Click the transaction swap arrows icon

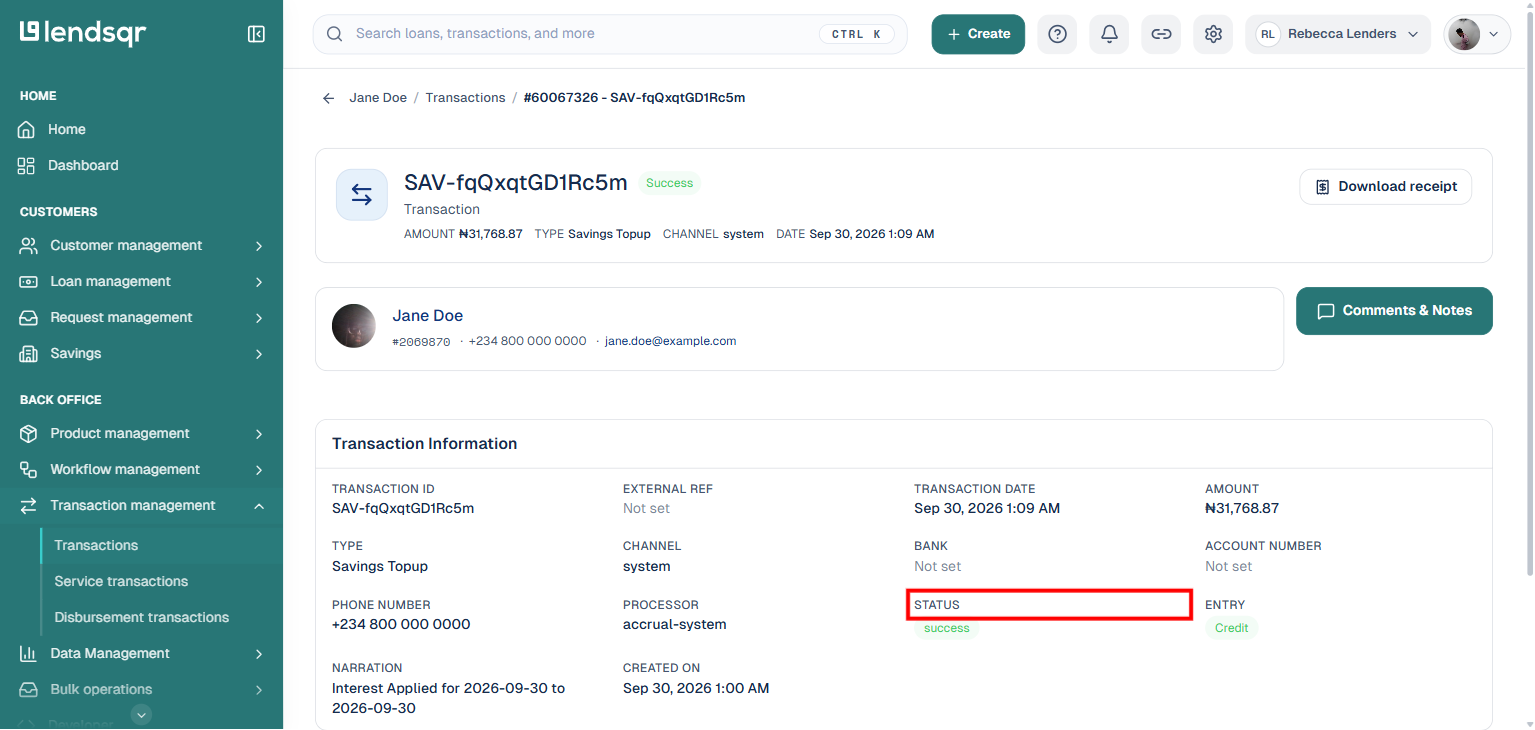[x=362, y=195]
